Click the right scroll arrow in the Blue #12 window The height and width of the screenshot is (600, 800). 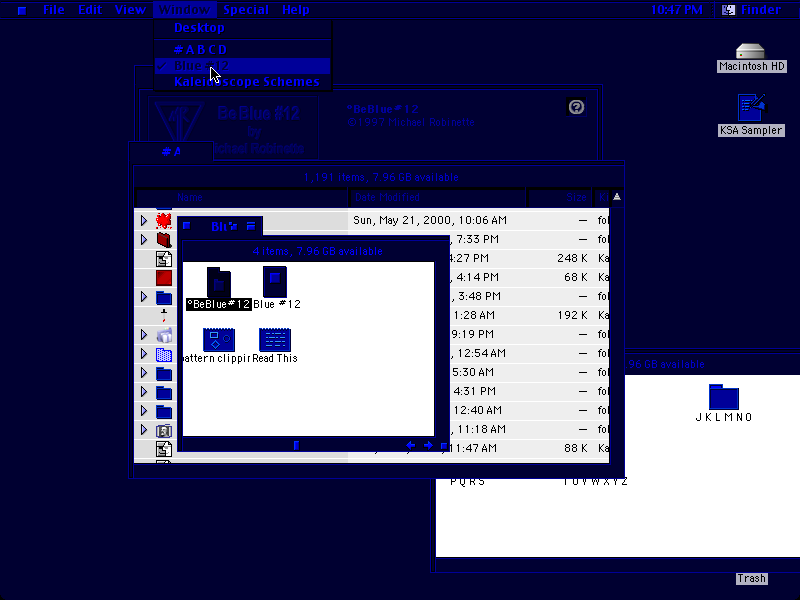tap(428, 445)
